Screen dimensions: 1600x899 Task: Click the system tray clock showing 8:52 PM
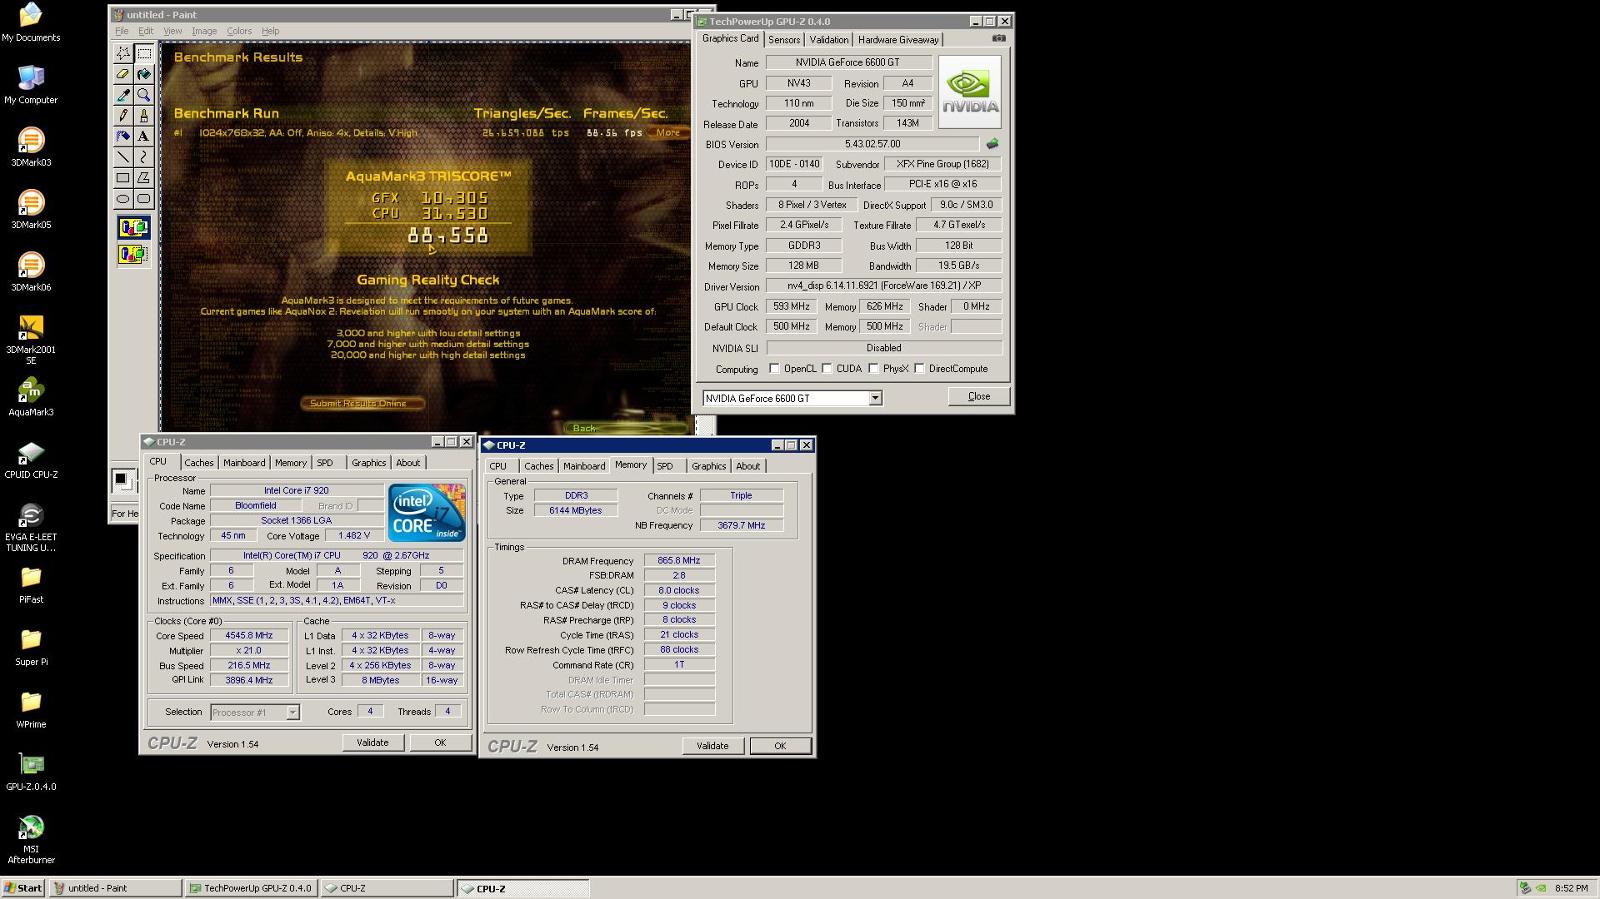click(1571, 888)
